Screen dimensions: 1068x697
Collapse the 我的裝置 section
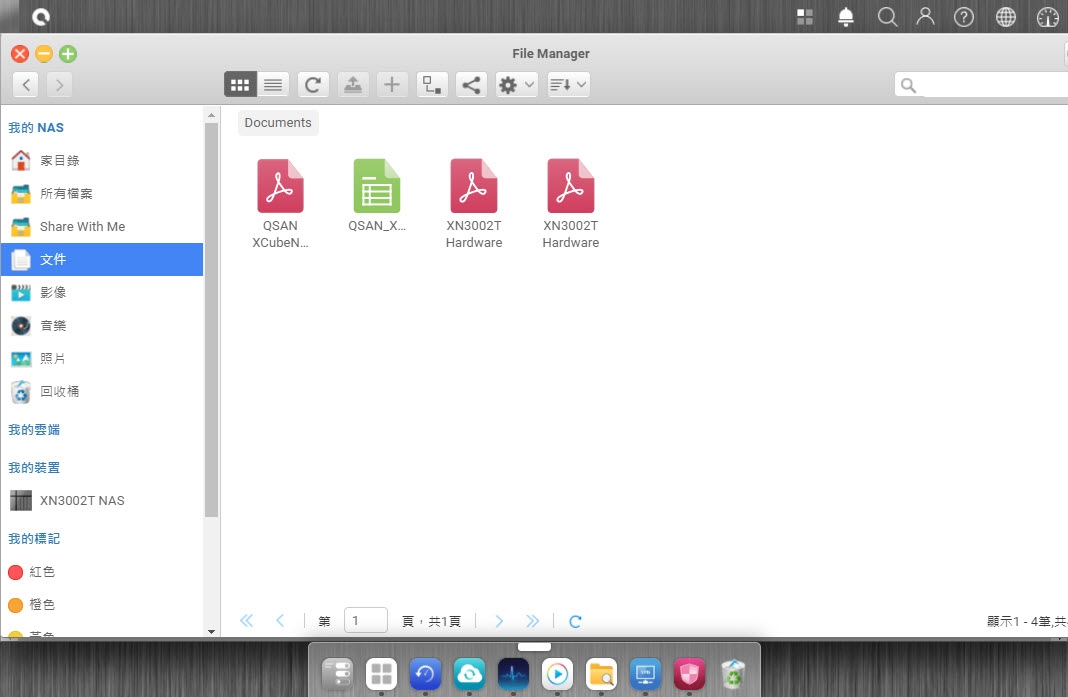34,468
